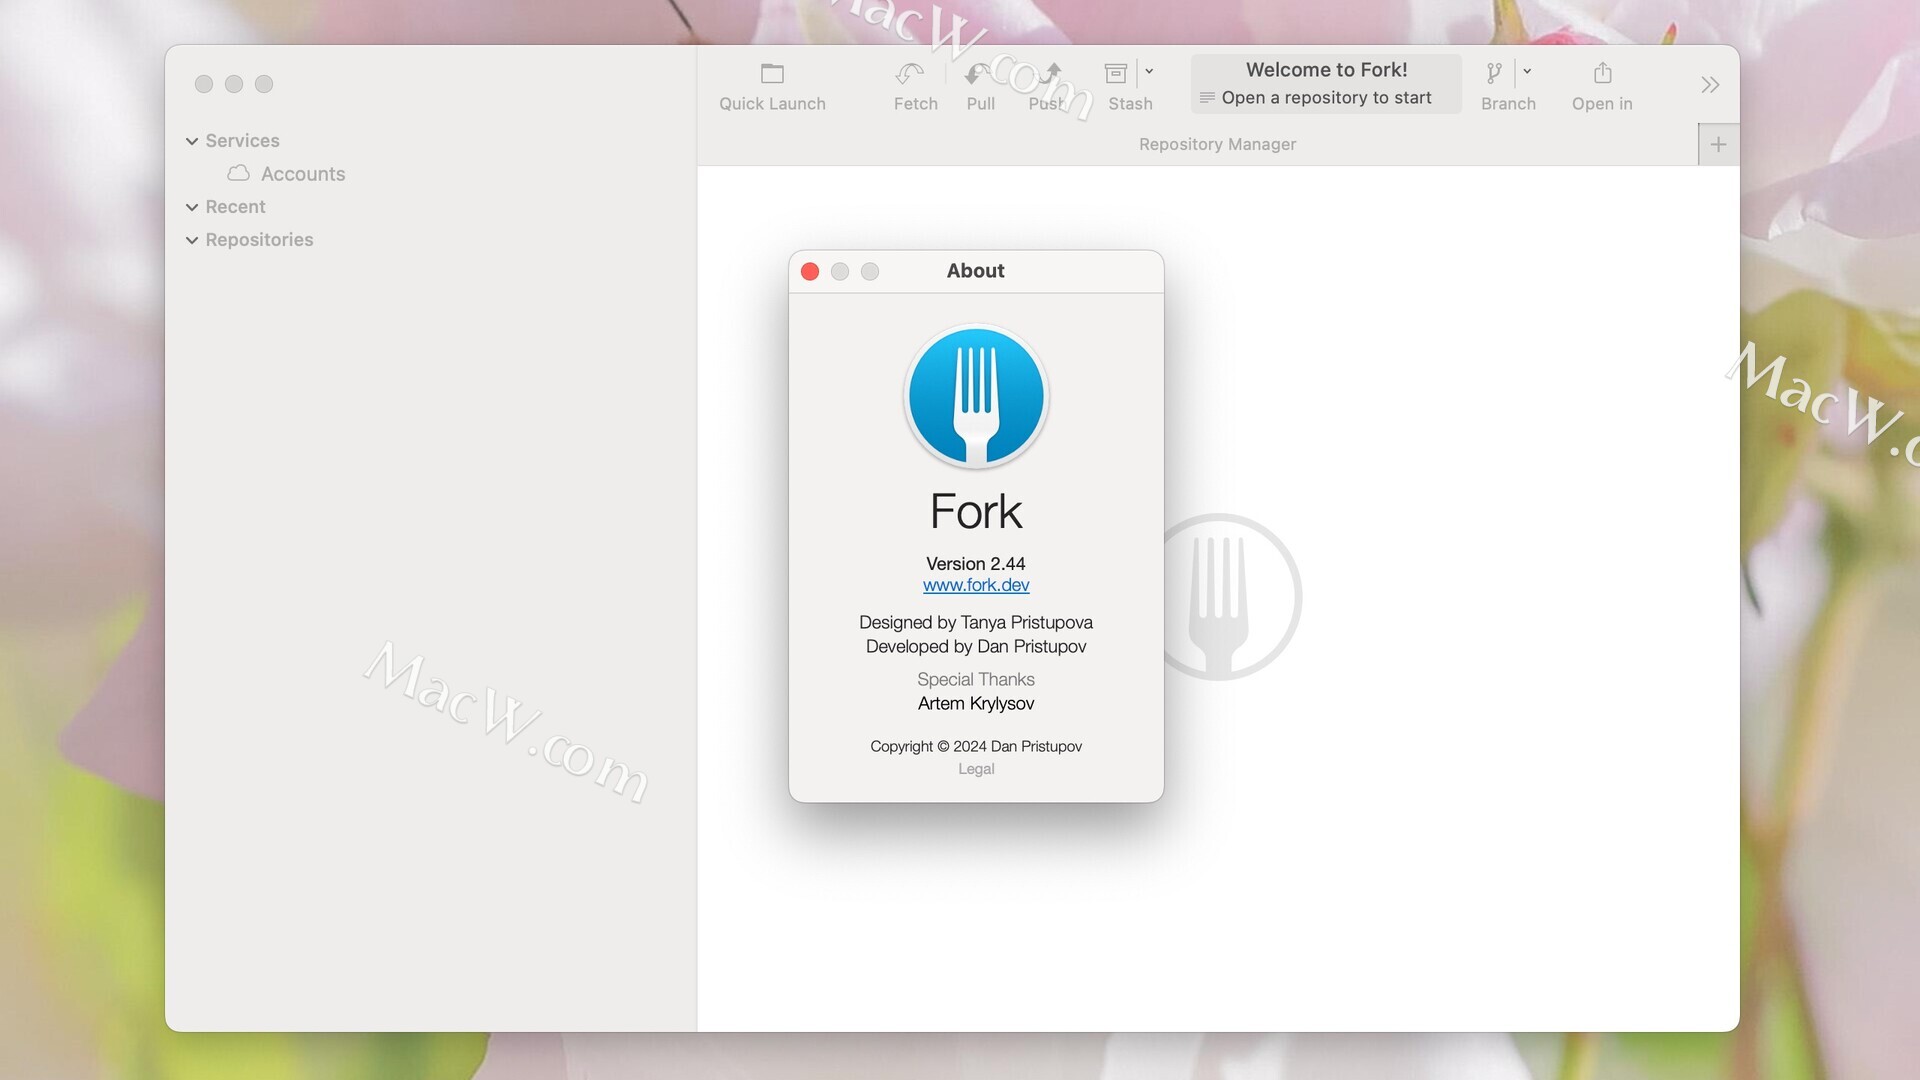1920x1080 pixels.
Task: Click the Quick Launch icon
Action: coord(771,72)
